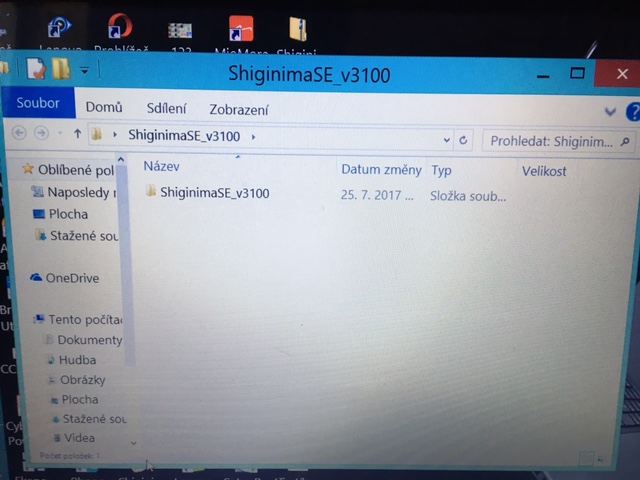The height and width of the screenshot is (480, 640).
Task: Sort by the Datum změny column
Action: coord(381,169)
